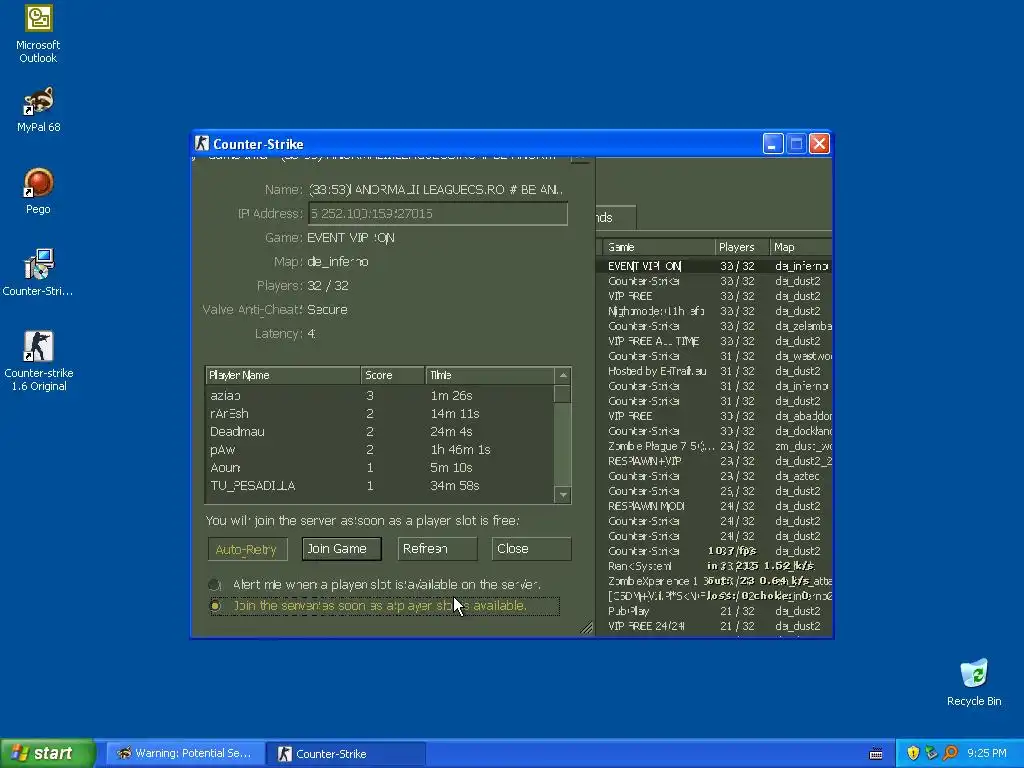Sort the server list by Game column

pyautogui.click(x=658, y=248)
